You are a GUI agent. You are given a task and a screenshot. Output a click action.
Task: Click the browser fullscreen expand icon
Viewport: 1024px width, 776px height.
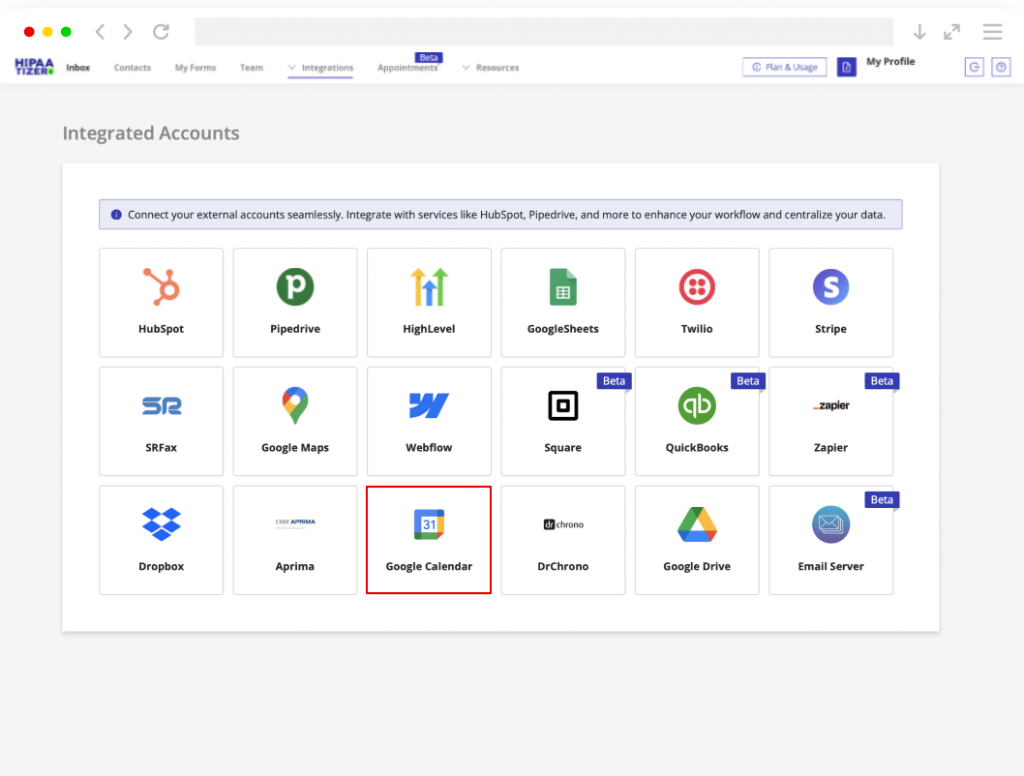952,31
